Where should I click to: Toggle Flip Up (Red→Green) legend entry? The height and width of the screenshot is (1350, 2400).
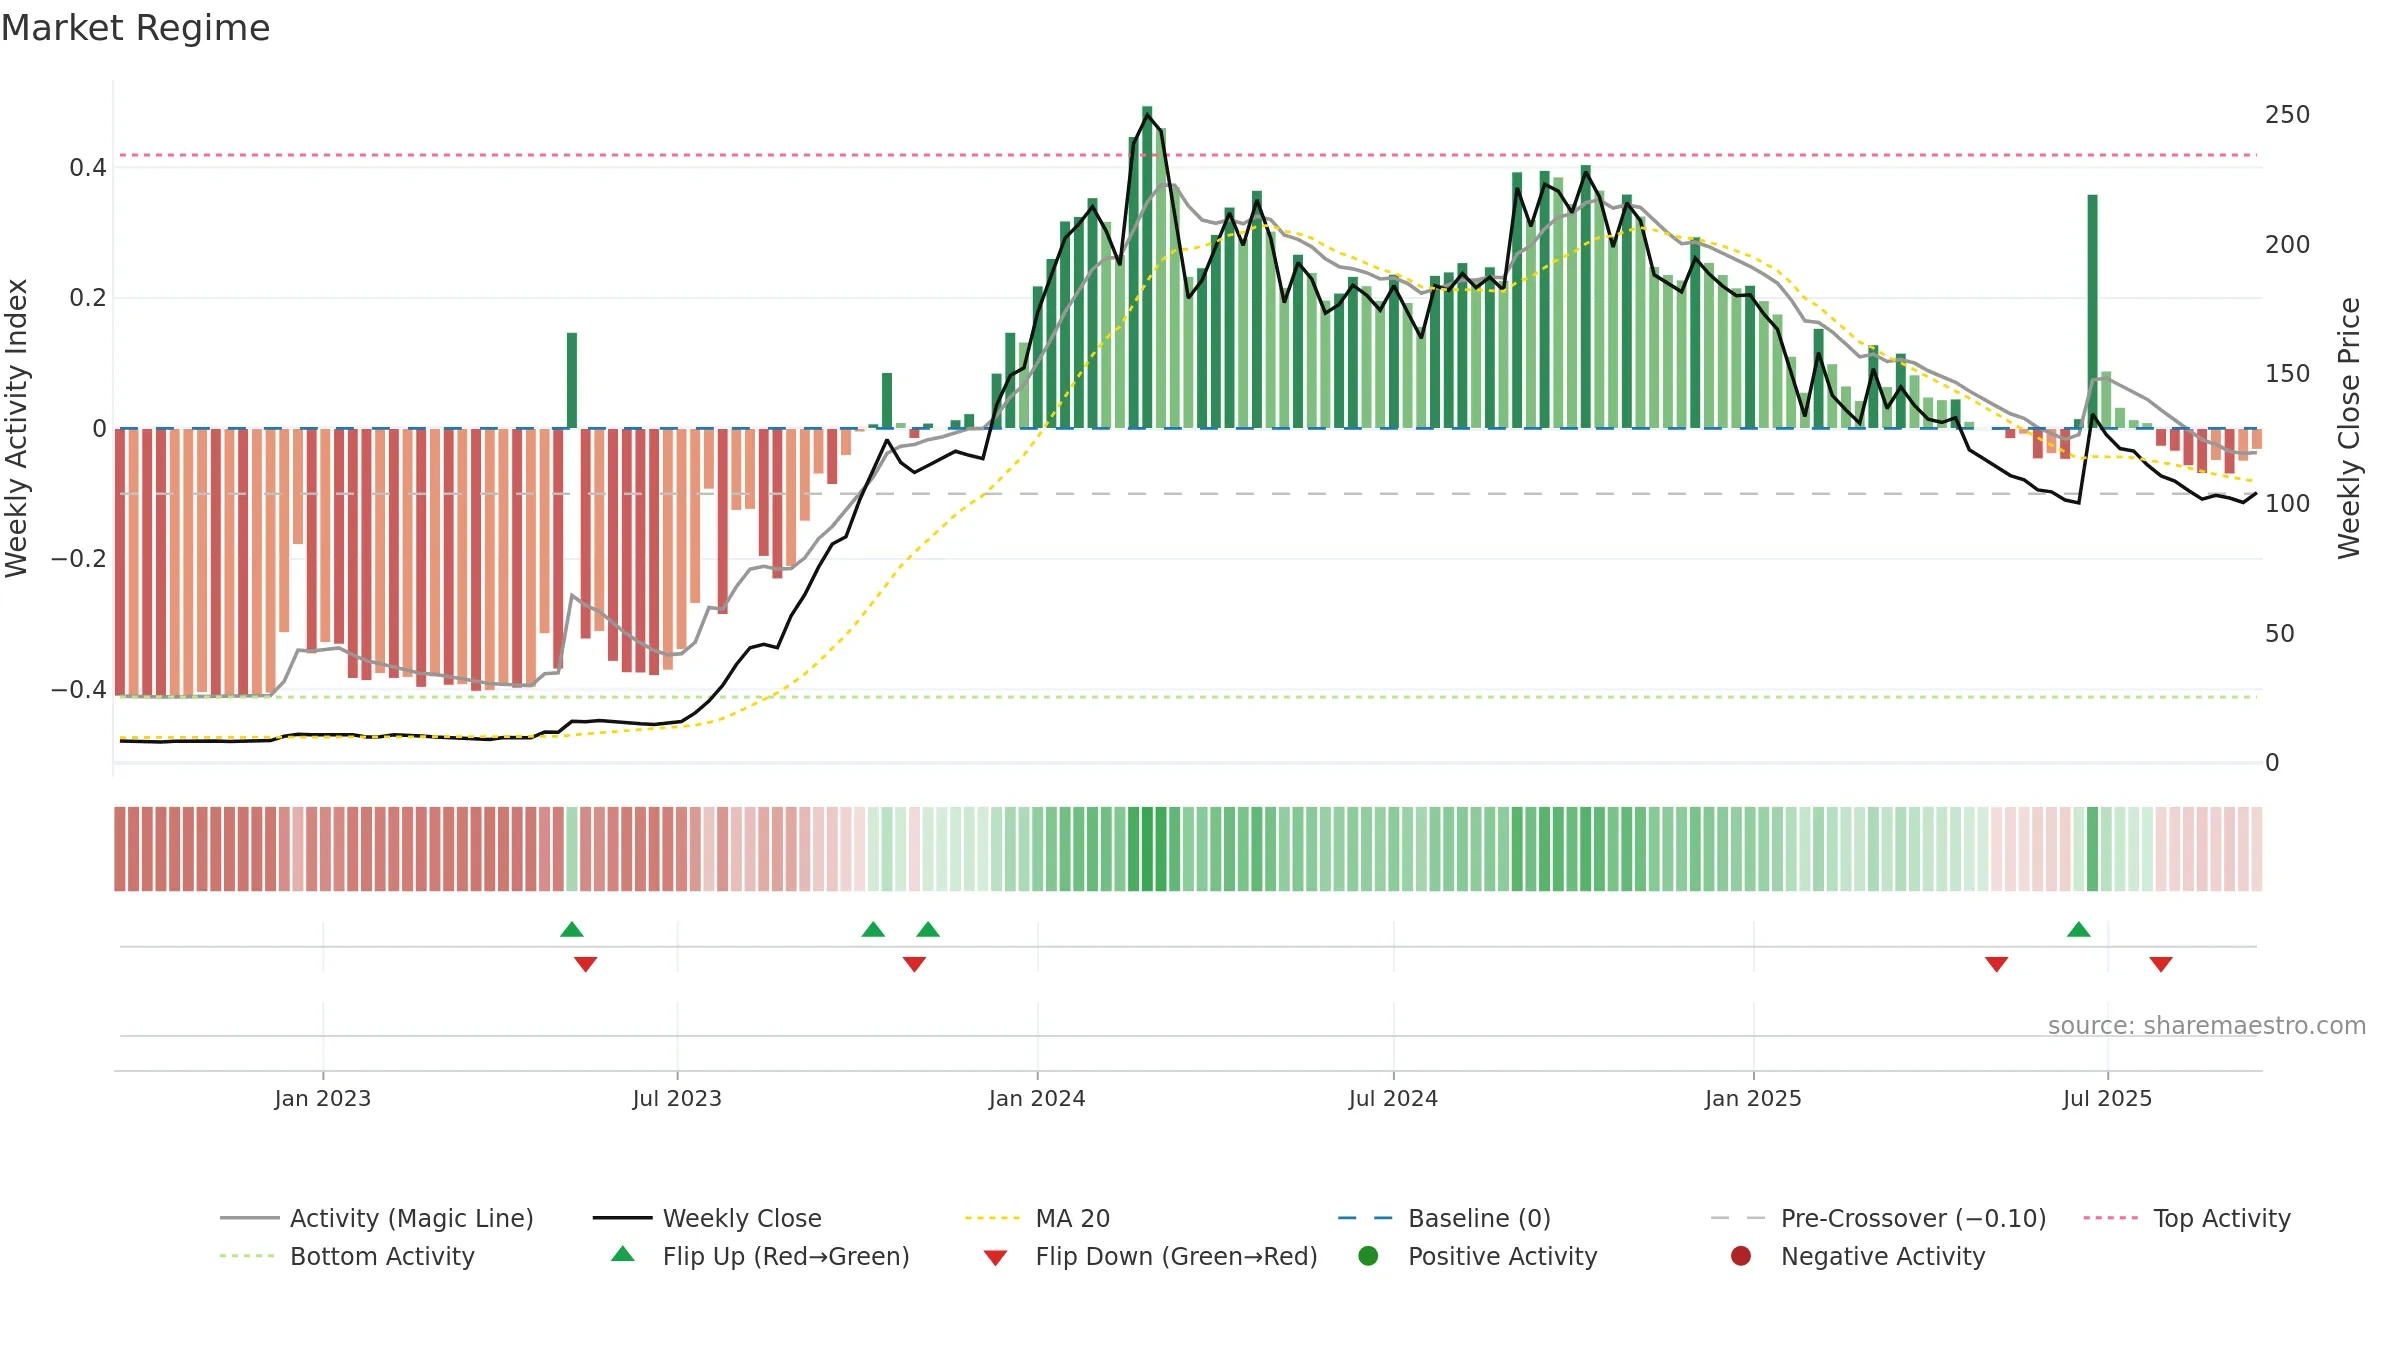(x=760, y=1256)
